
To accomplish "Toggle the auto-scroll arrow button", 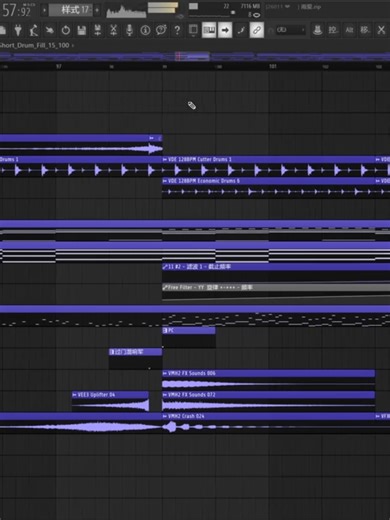I will (x=225, y=30).
